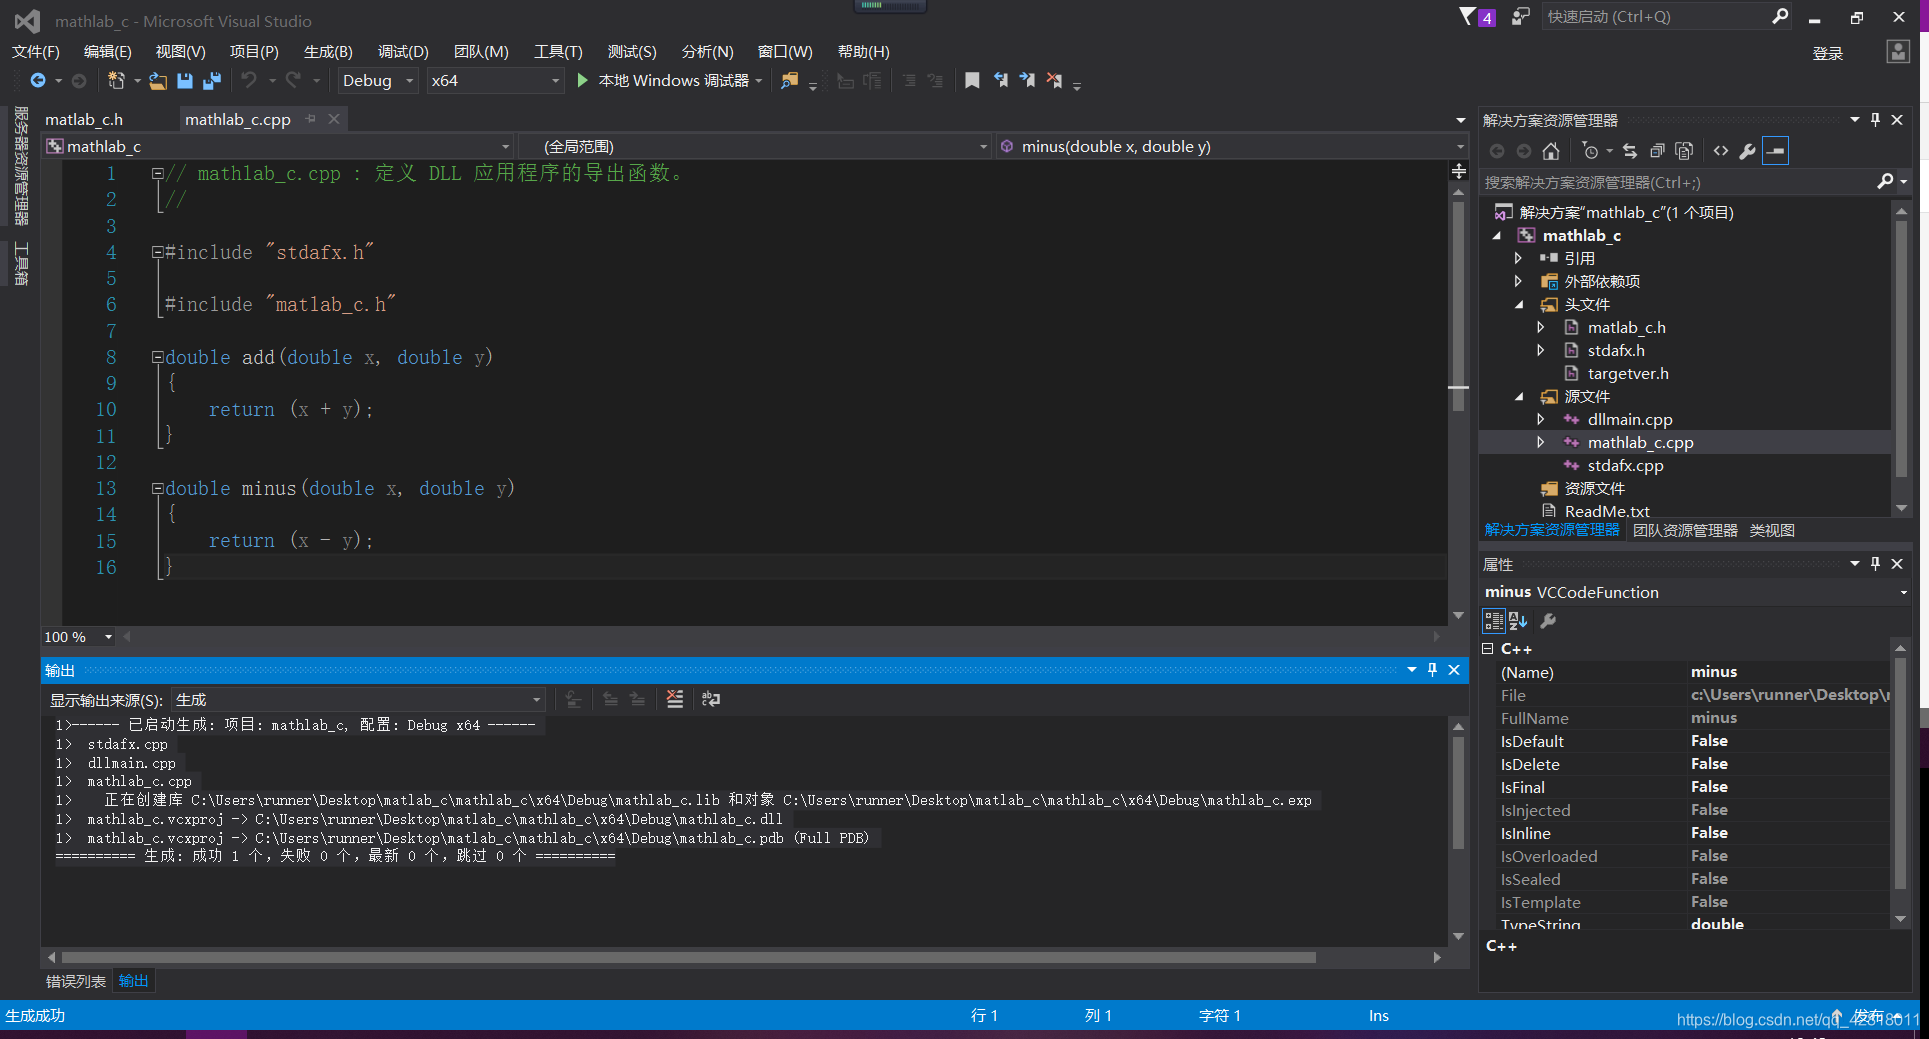
Task: Click the Open File folder icon
Action: 158,81
